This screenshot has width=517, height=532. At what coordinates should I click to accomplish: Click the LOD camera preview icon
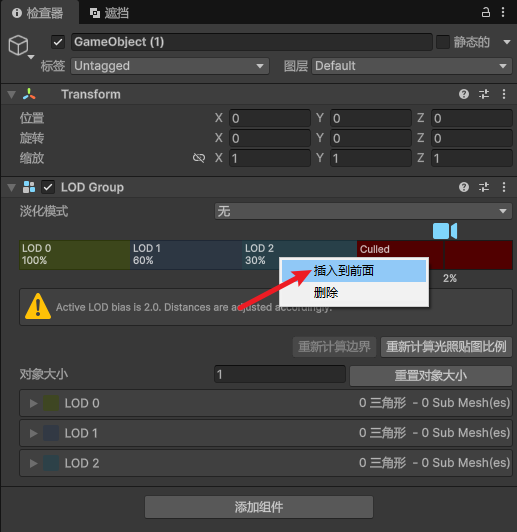445,231
